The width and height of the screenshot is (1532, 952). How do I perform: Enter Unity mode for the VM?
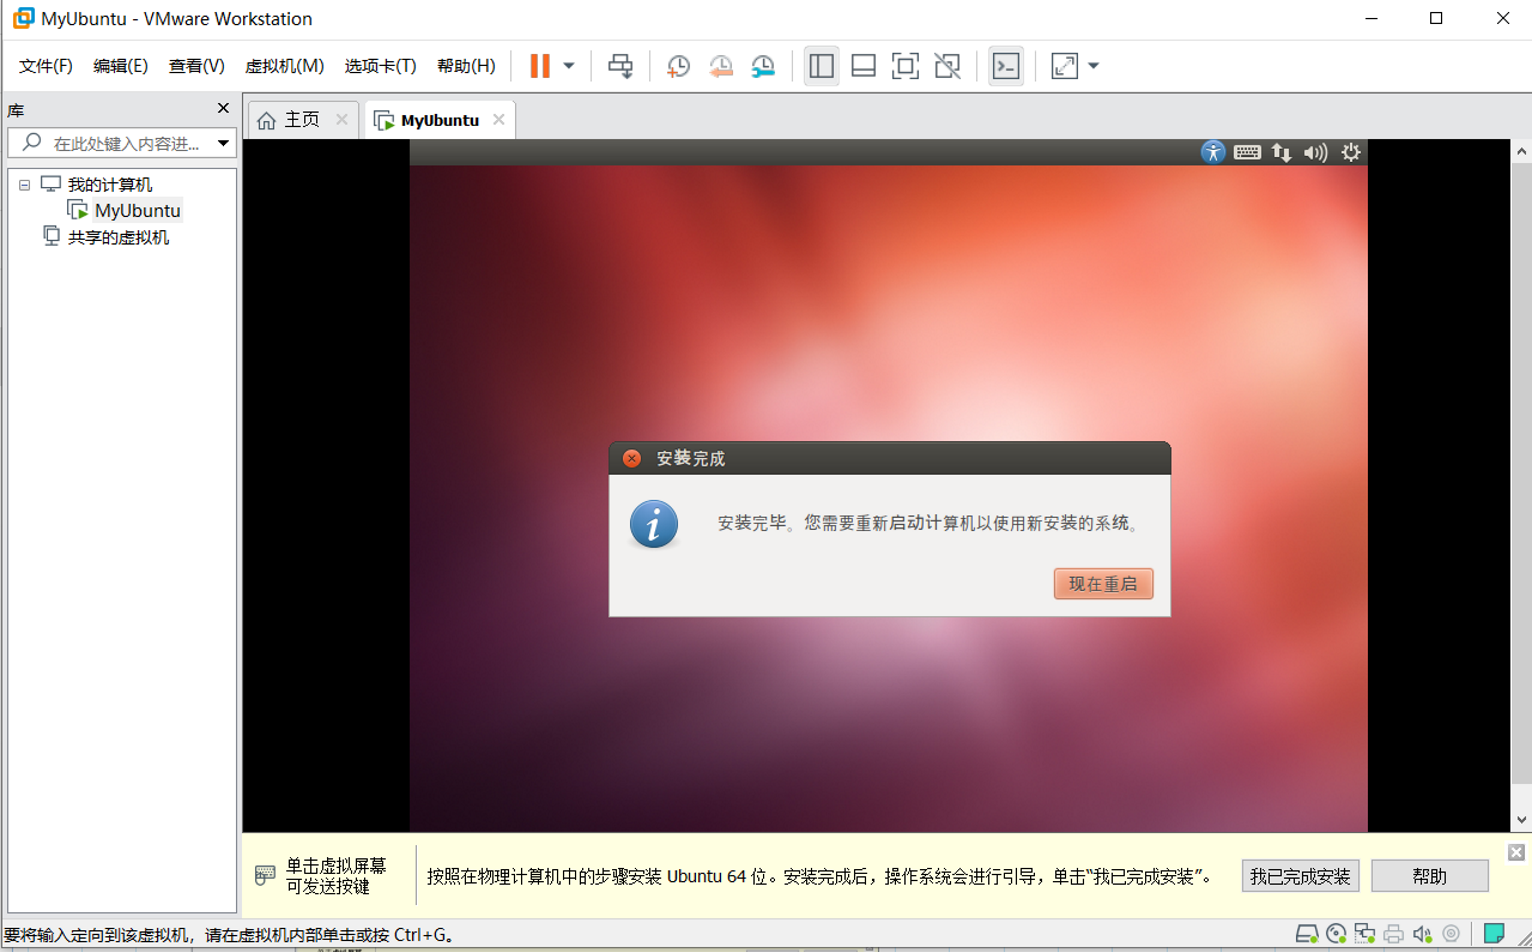click(x=947, y=65)
